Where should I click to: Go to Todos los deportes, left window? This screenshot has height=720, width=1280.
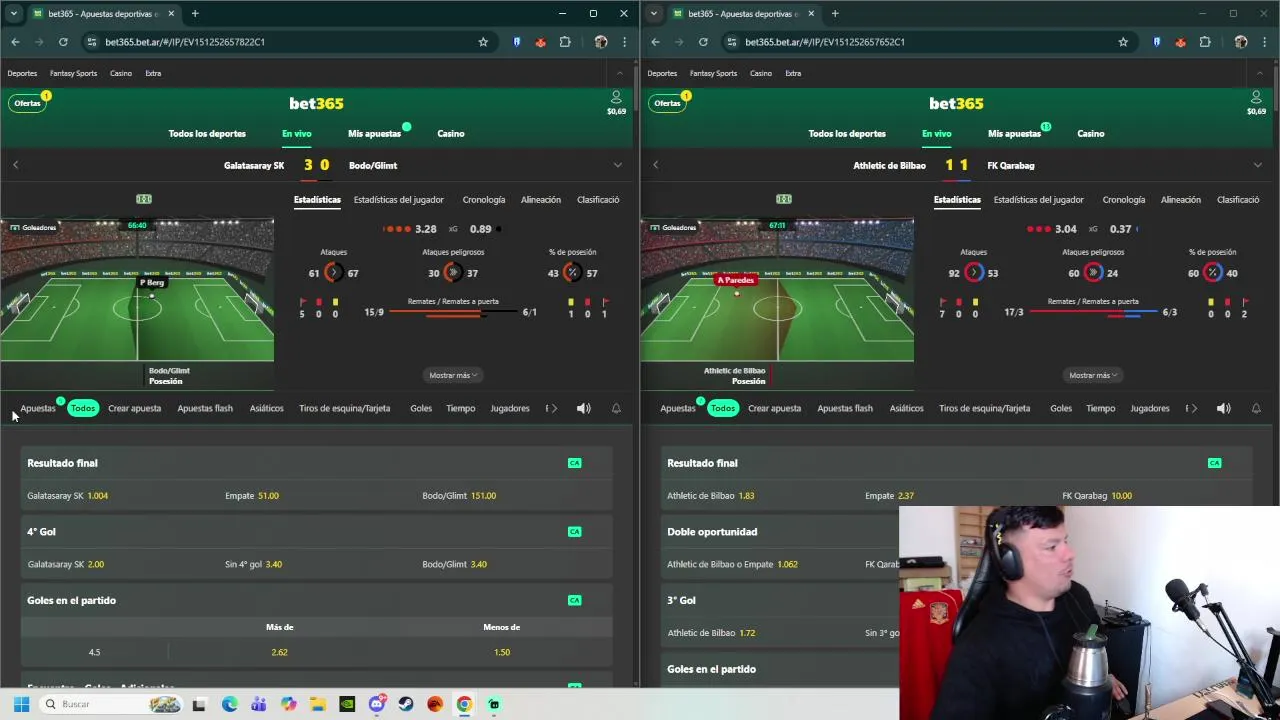tap(207, 133)
